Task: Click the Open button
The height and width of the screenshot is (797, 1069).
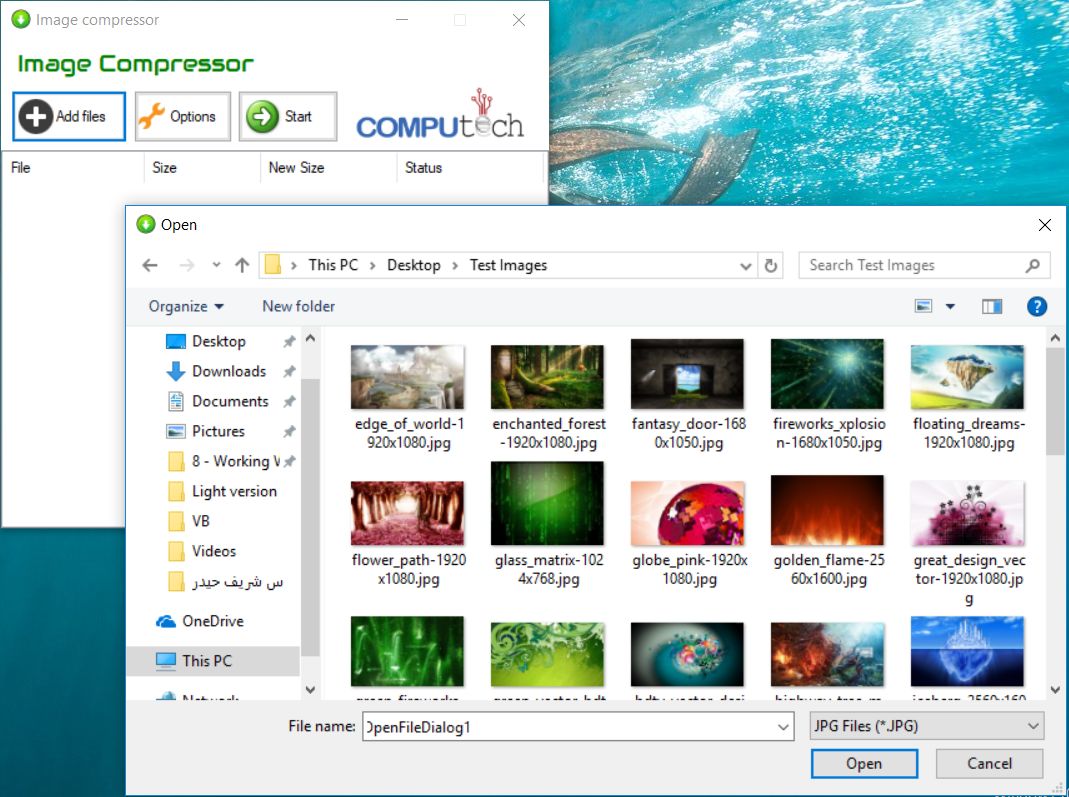Action: 864,763
